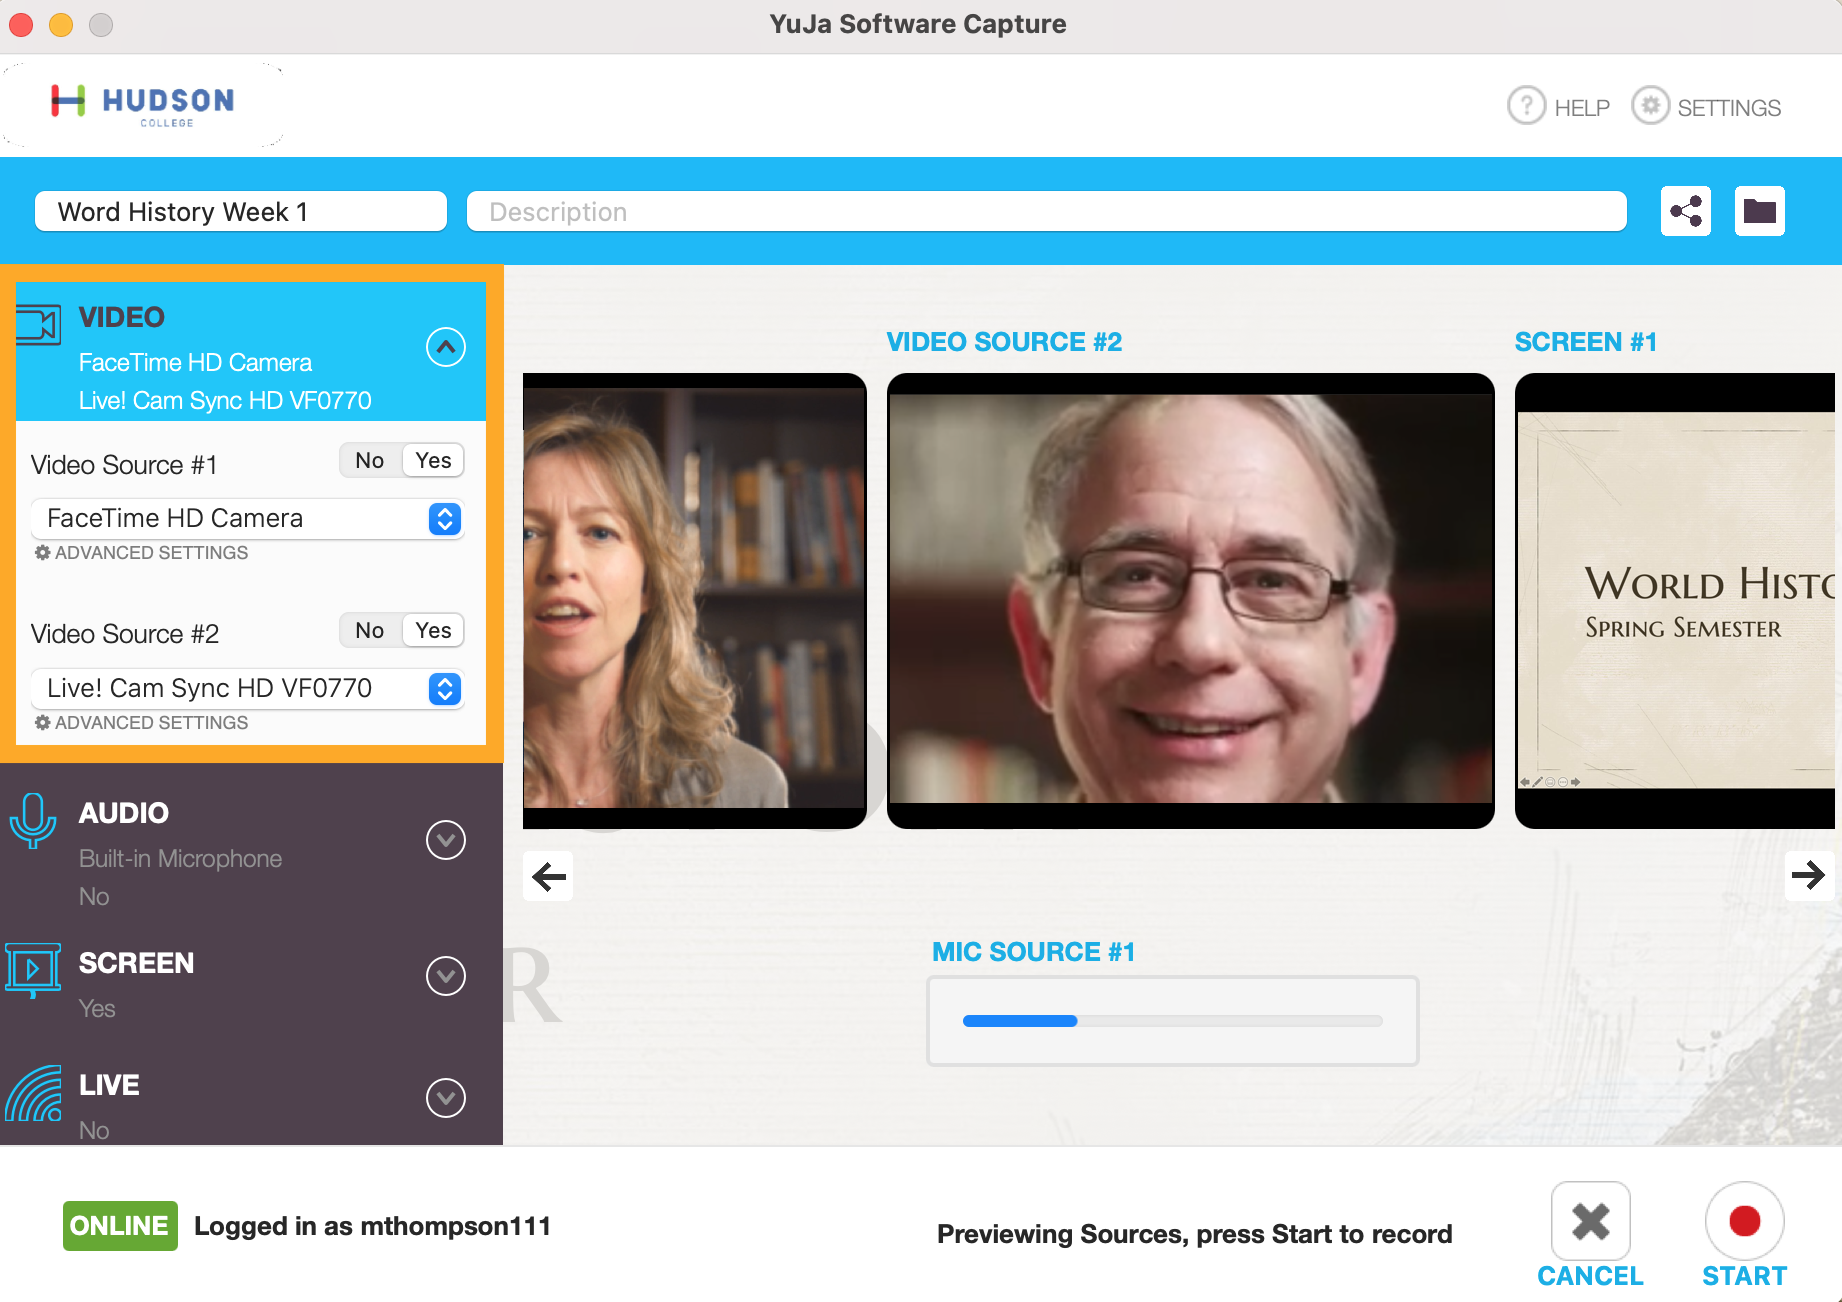Screen dimensions: 1842x1302
Task: Collapse the Video panel chevron
Action: pos(446,347)
